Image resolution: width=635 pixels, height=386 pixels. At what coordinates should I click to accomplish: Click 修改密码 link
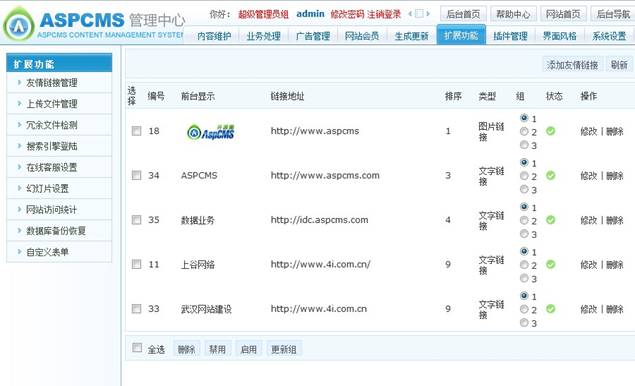coord(347,14)
